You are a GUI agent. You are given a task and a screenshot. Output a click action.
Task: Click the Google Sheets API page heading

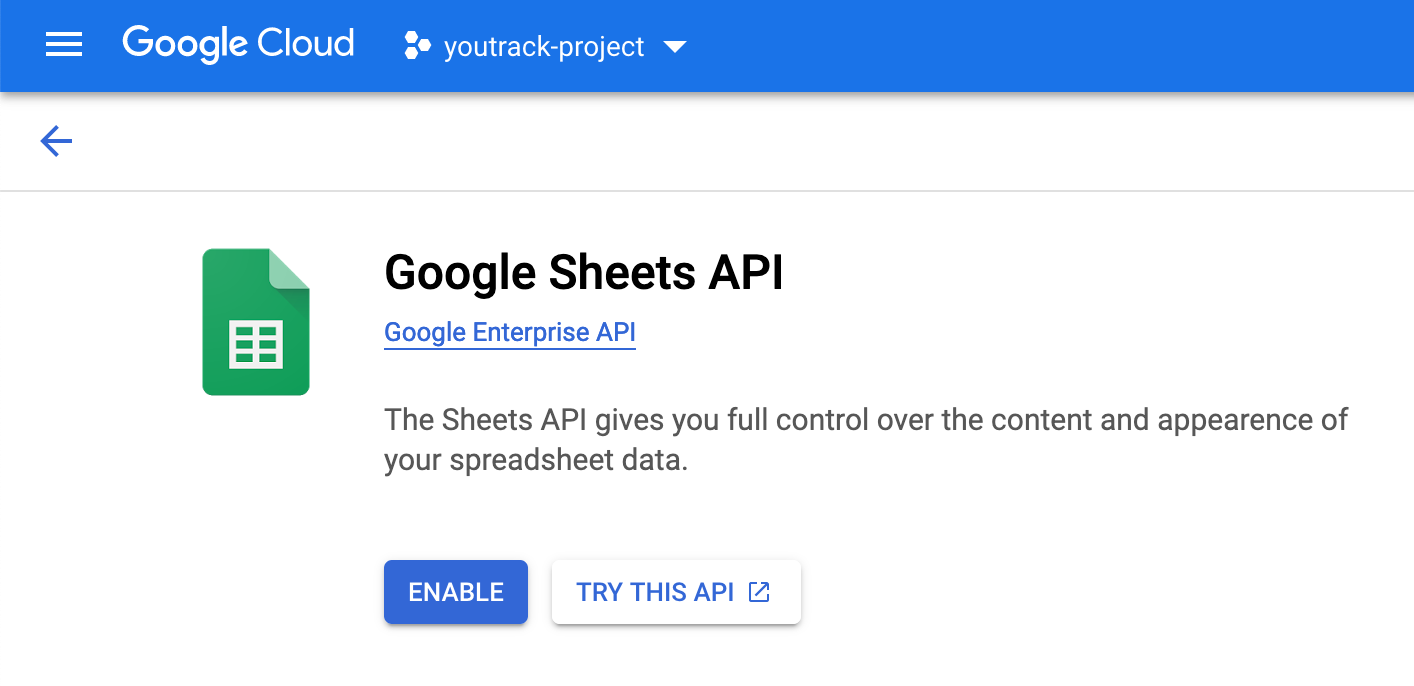coord(584,272)
